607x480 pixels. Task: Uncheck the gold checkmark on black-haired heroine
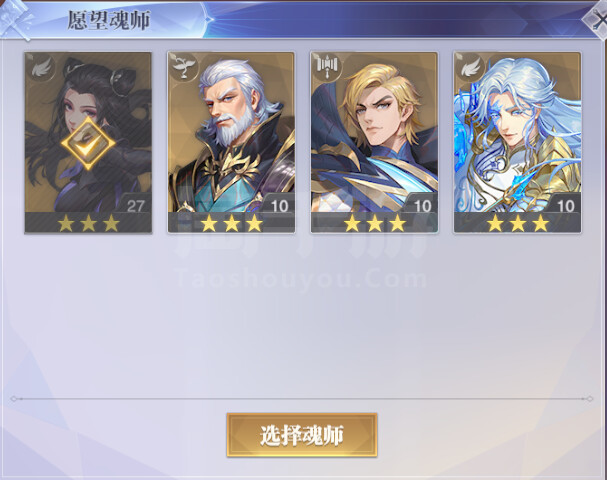pos(88,144)
